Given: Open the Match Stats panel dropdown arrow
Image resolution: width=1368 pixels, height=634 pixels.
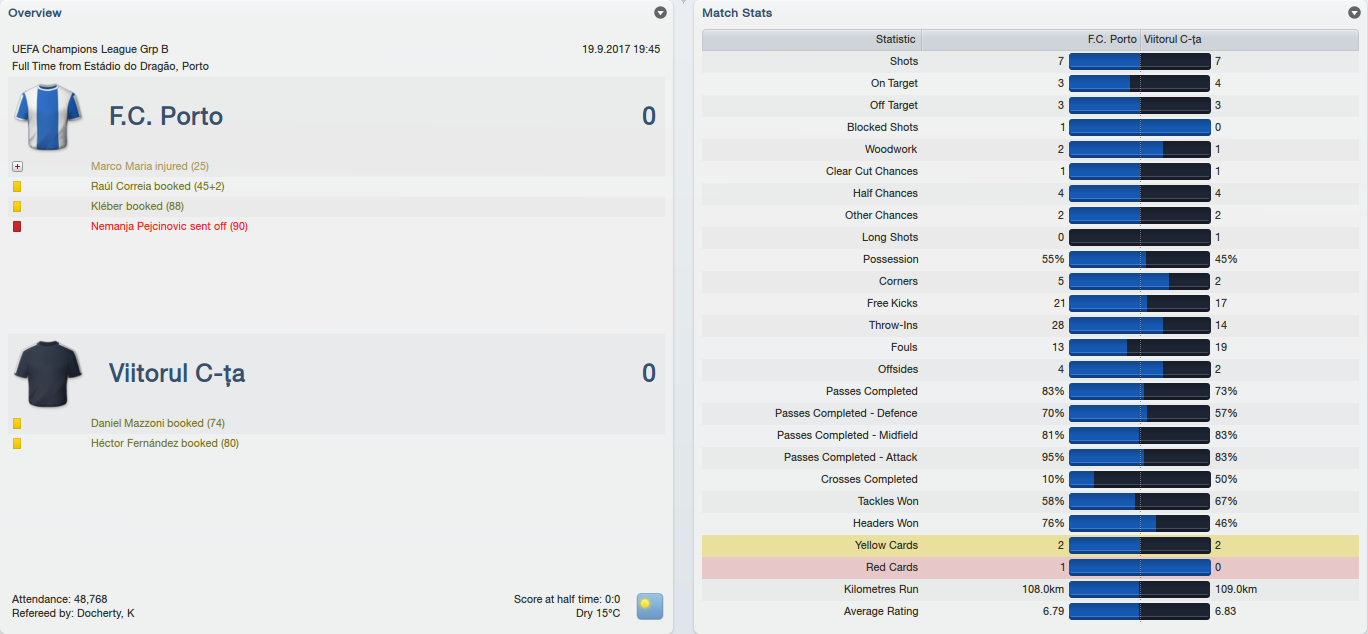Looking at the screenshot, I should coord(1354,13).
